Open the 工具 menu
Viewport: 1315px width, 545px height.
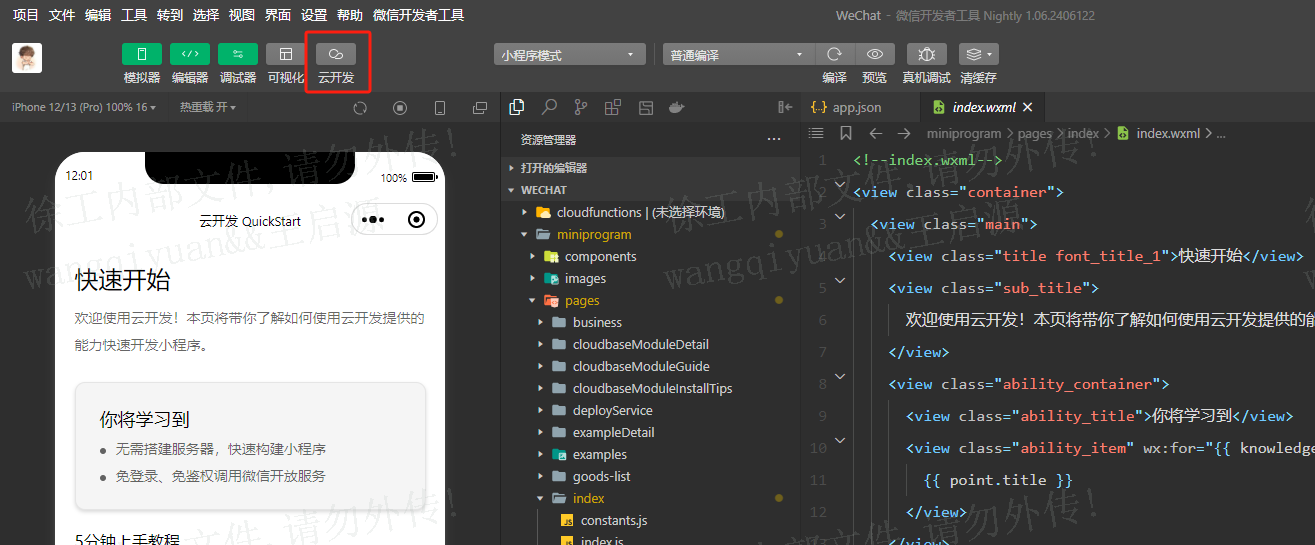tap(134, 15)
